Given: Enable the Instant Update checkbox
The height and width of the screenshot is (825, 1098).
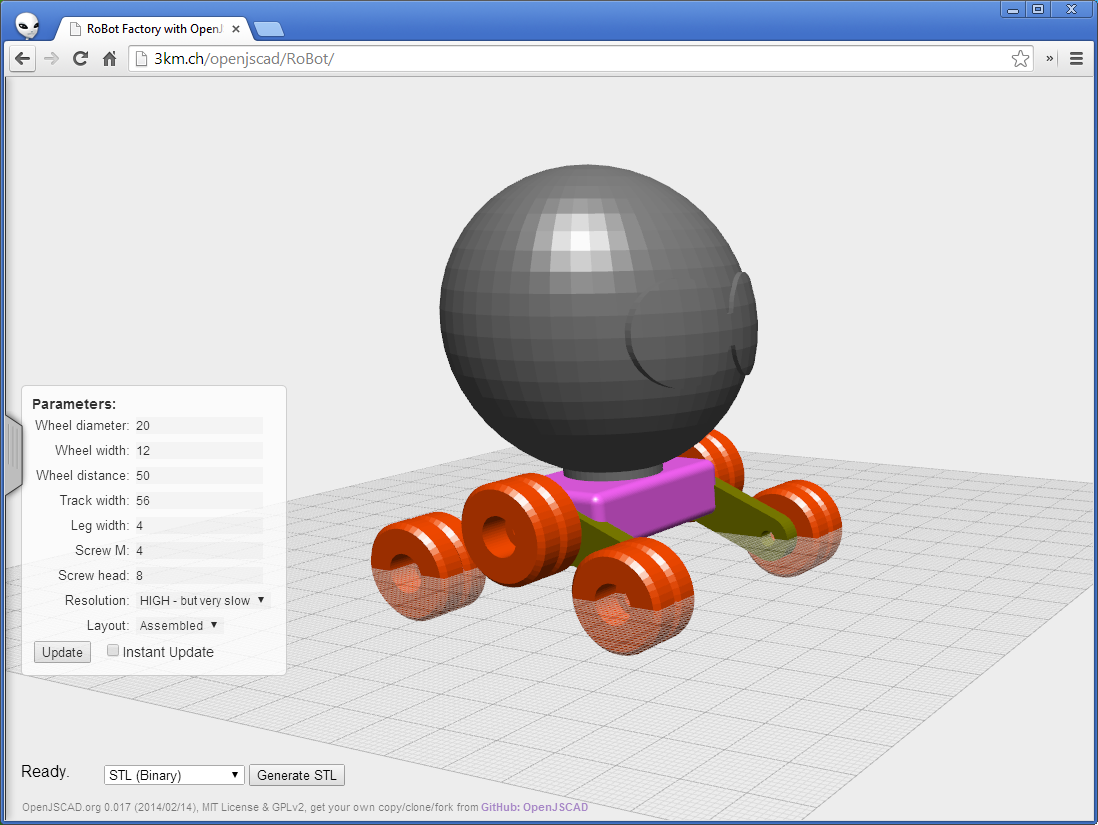Looking at the screenshot, I should (113, 651).
